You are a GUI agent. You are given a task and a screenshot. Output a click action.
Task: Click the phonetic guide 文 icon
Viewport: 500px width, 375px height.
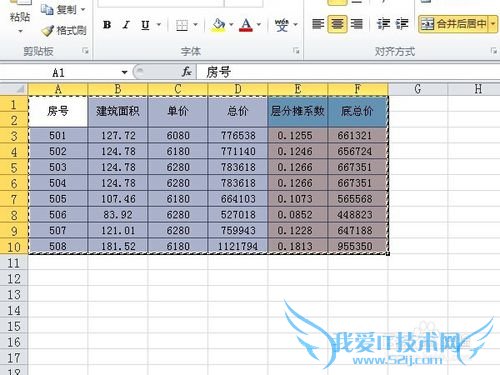282,25
